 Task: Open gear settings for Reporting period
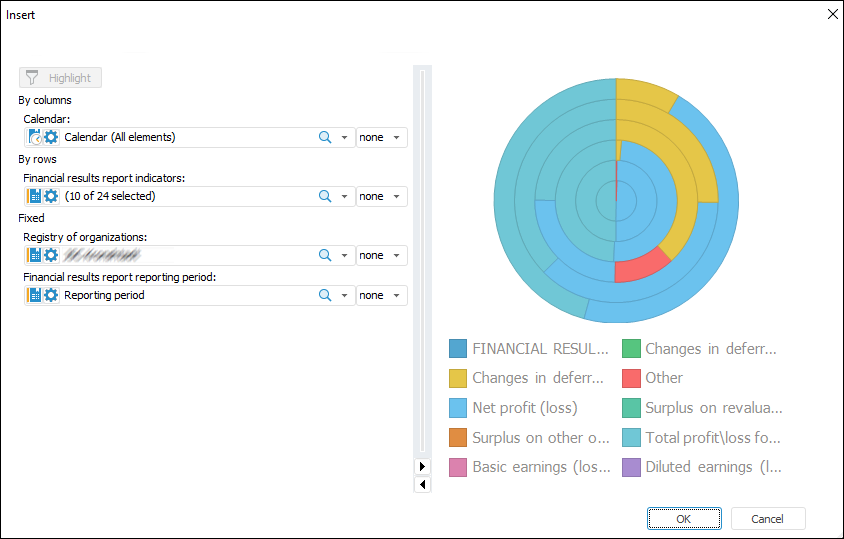pos(51,295)
